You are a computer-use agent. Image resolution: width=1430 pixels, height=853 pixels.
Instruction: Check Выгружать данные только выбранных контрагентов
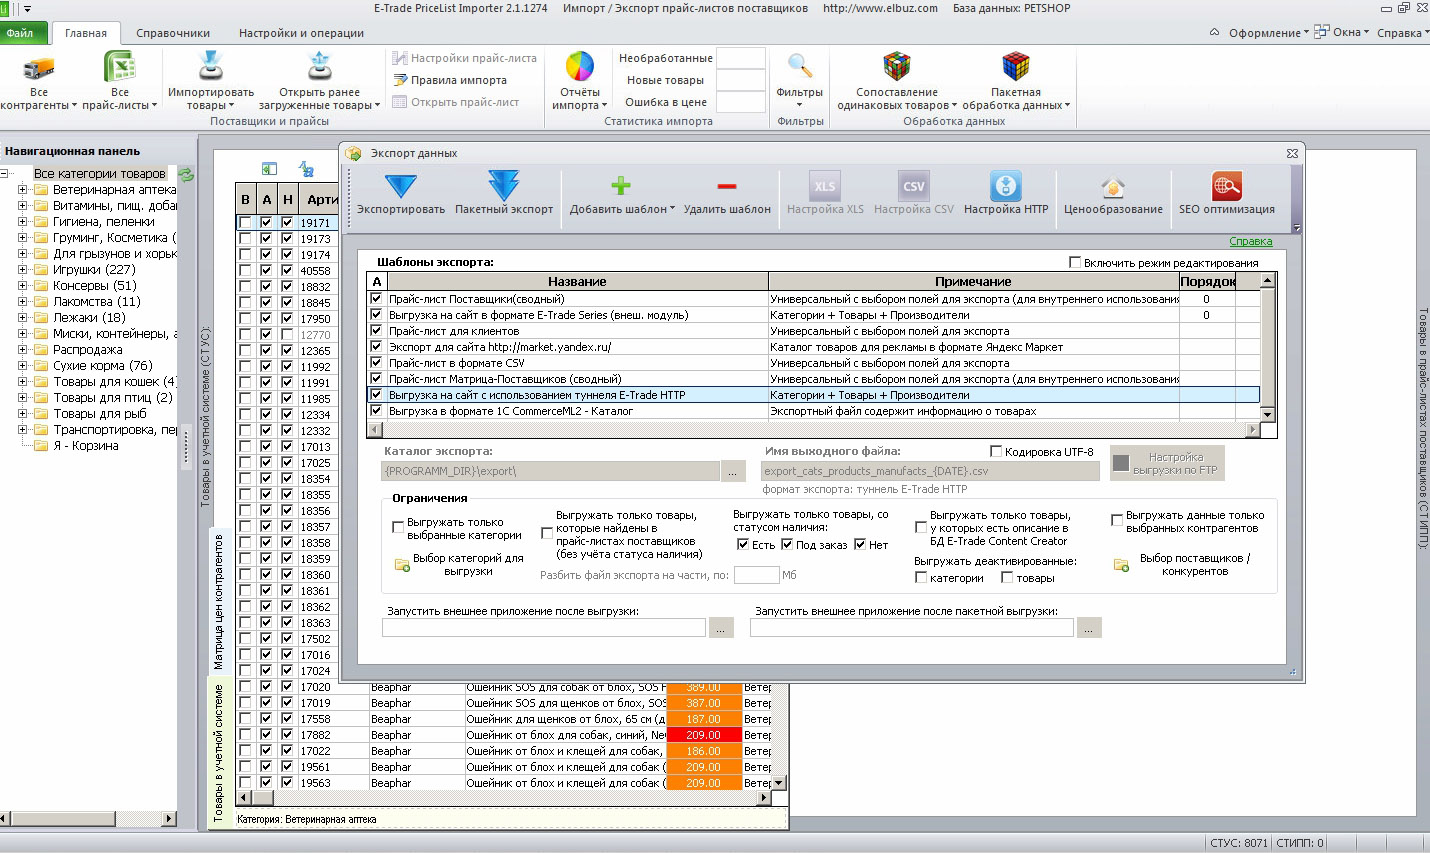point(1117,521)
